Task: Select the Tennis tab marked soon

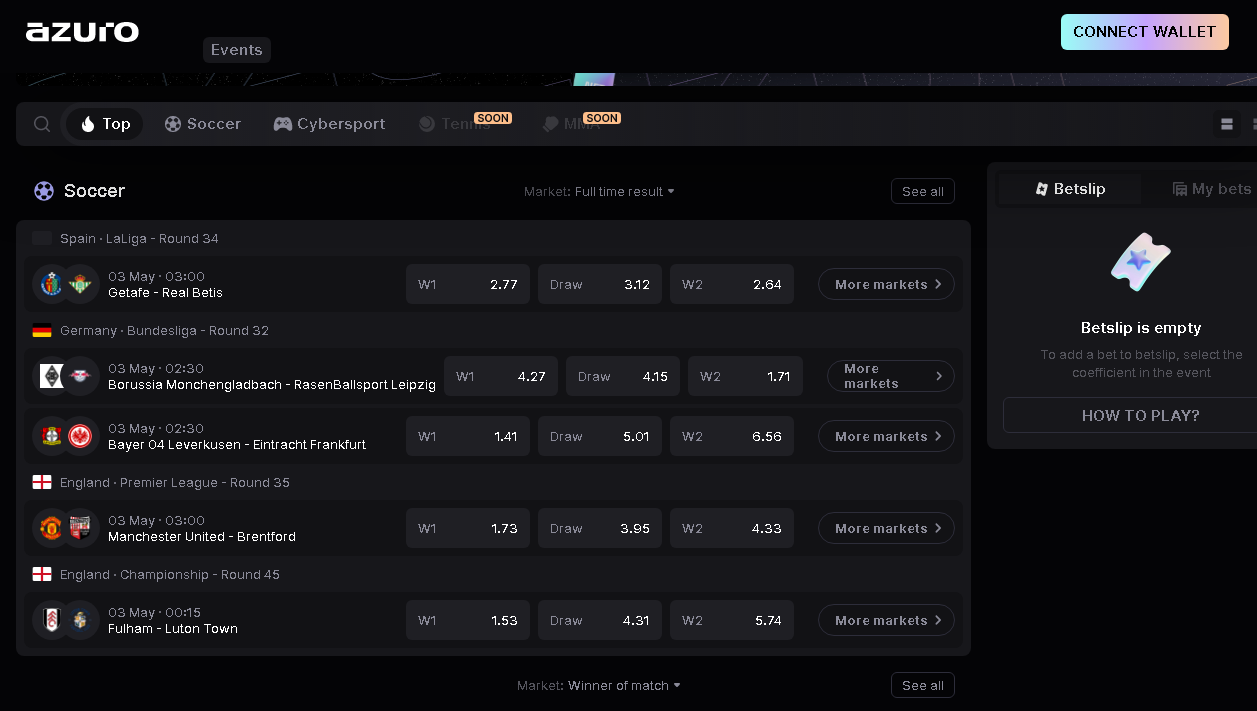Action: [455, 124]
